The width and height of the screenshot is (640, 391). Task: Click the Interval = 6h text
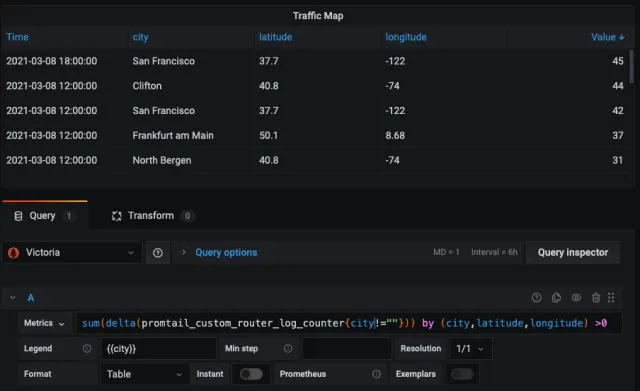494,252
